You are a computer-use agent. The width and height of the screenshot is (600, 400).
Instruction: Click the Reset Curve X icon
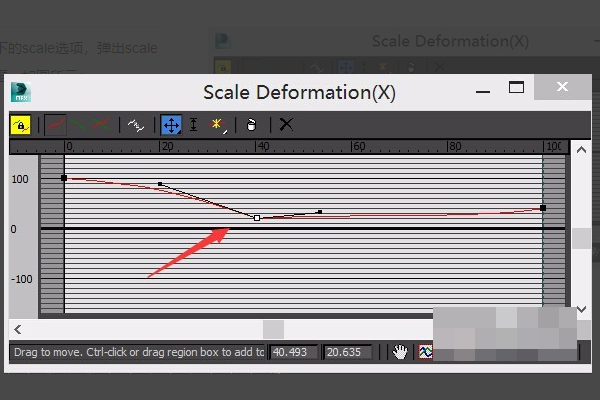tap(286, 124)
